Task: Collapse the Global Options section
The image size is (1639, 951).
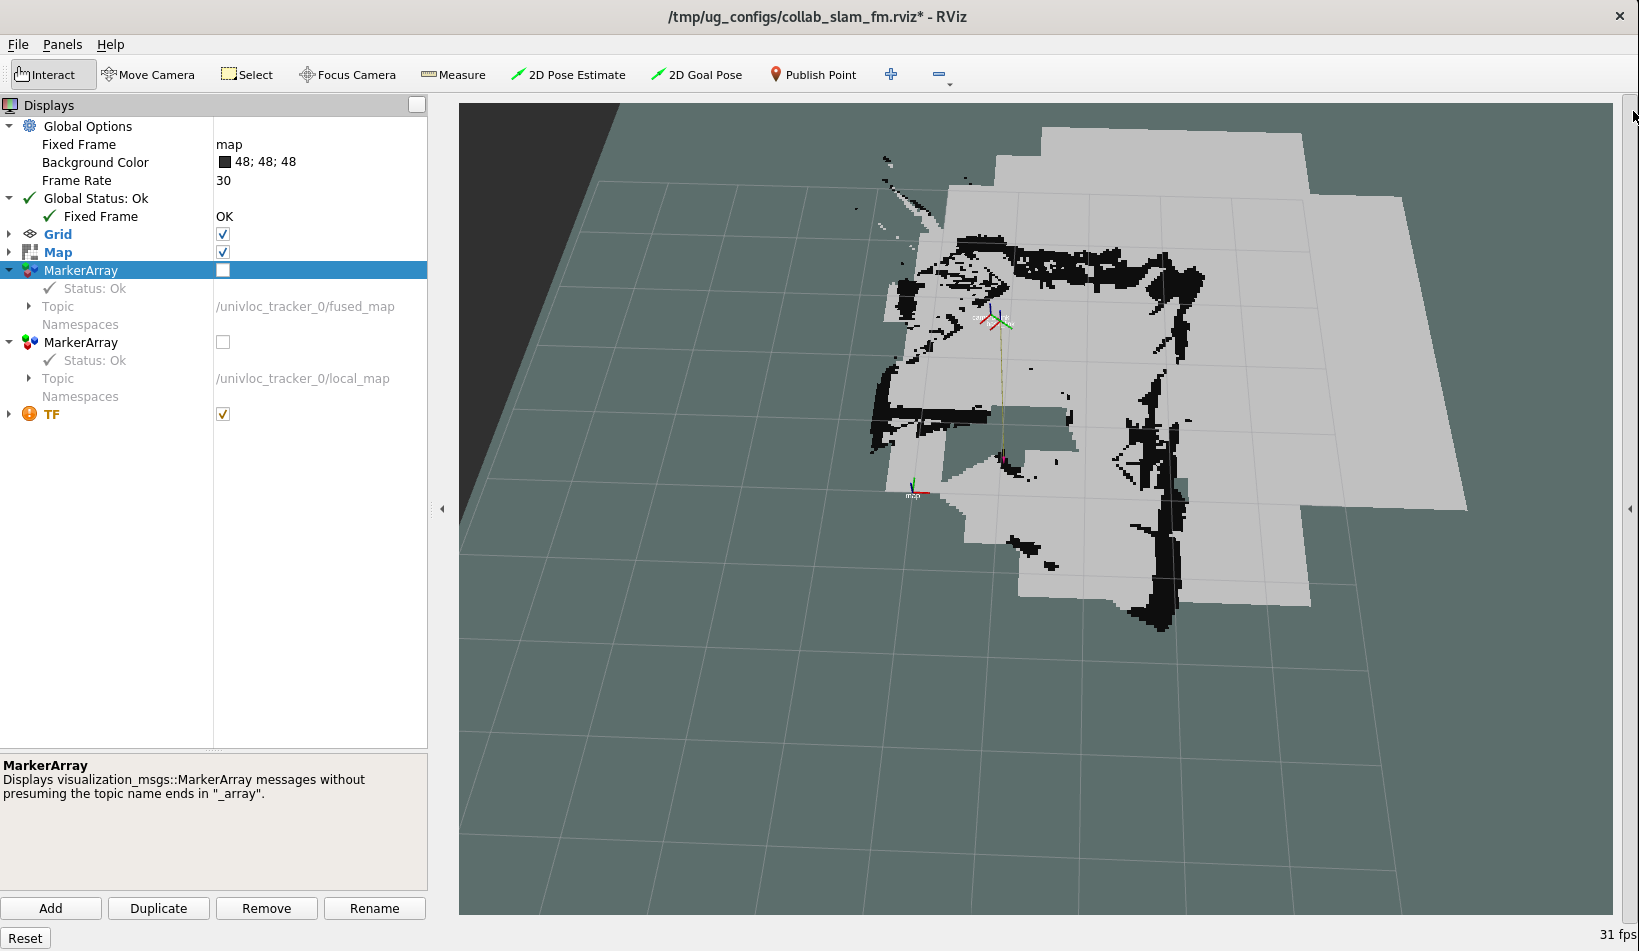Action: pyautogui.click(x=9, y=127)
